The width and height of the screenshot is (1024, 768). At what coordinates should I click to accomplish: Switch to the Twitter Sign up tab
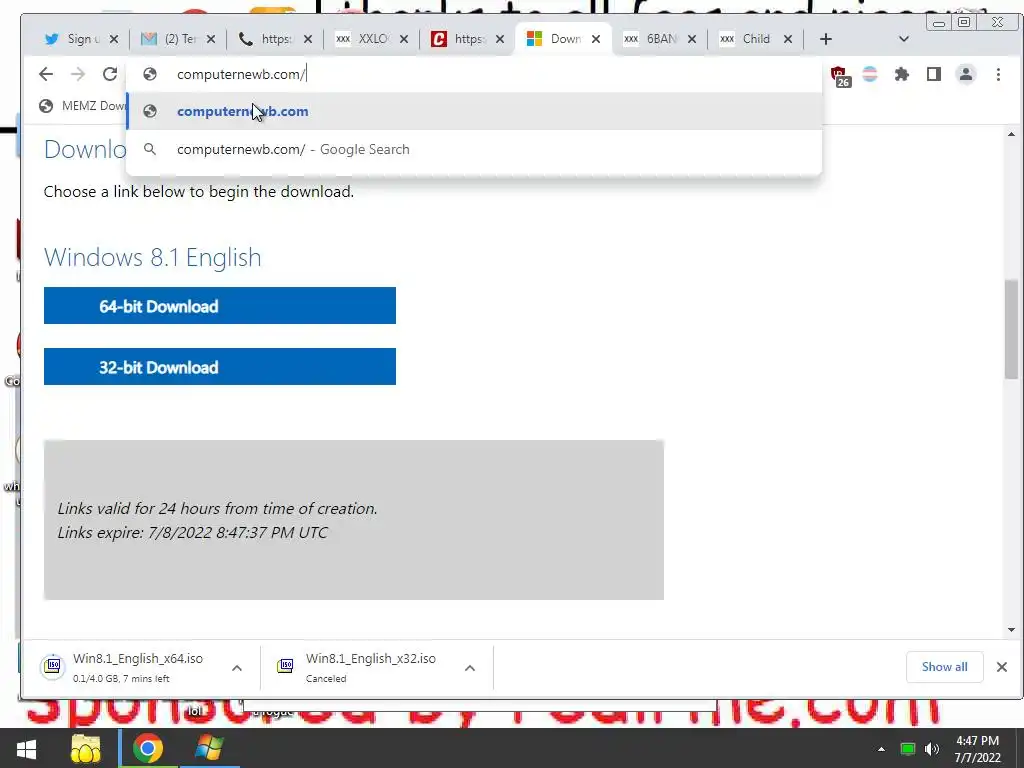coord(72,39)
